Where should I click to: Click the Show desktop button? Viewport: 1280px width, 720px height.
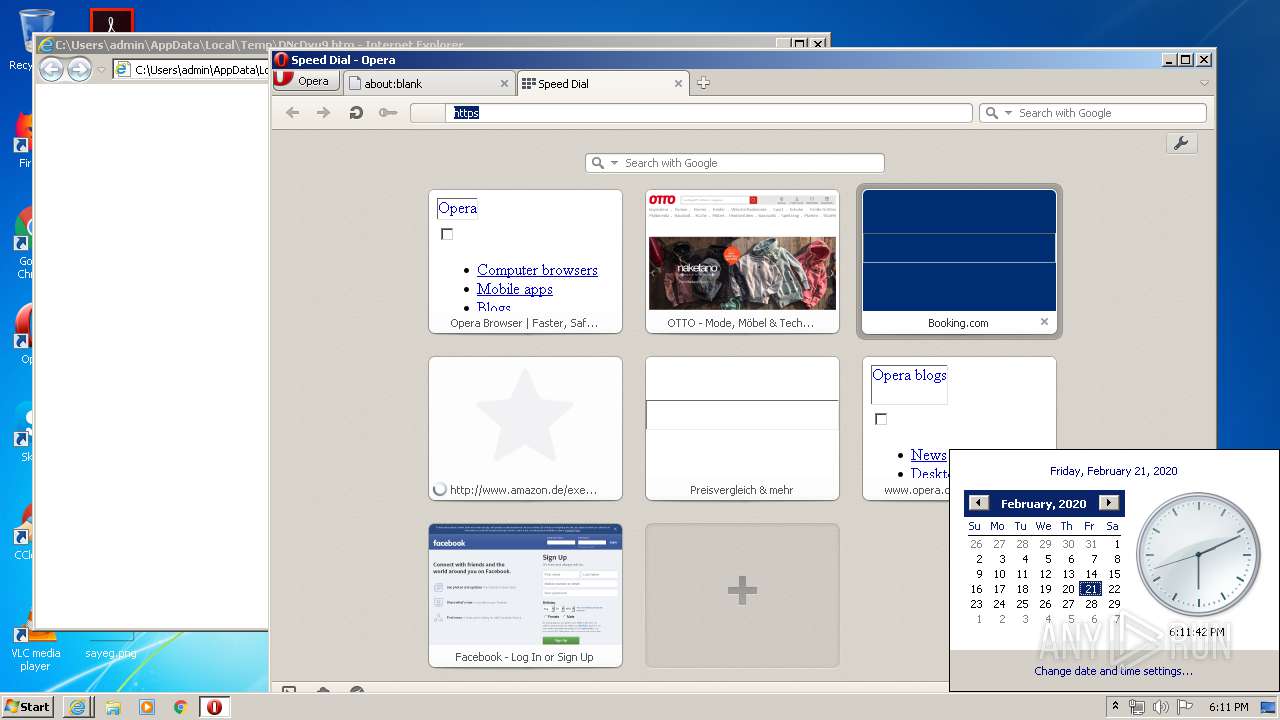[x=1270, y=707]
